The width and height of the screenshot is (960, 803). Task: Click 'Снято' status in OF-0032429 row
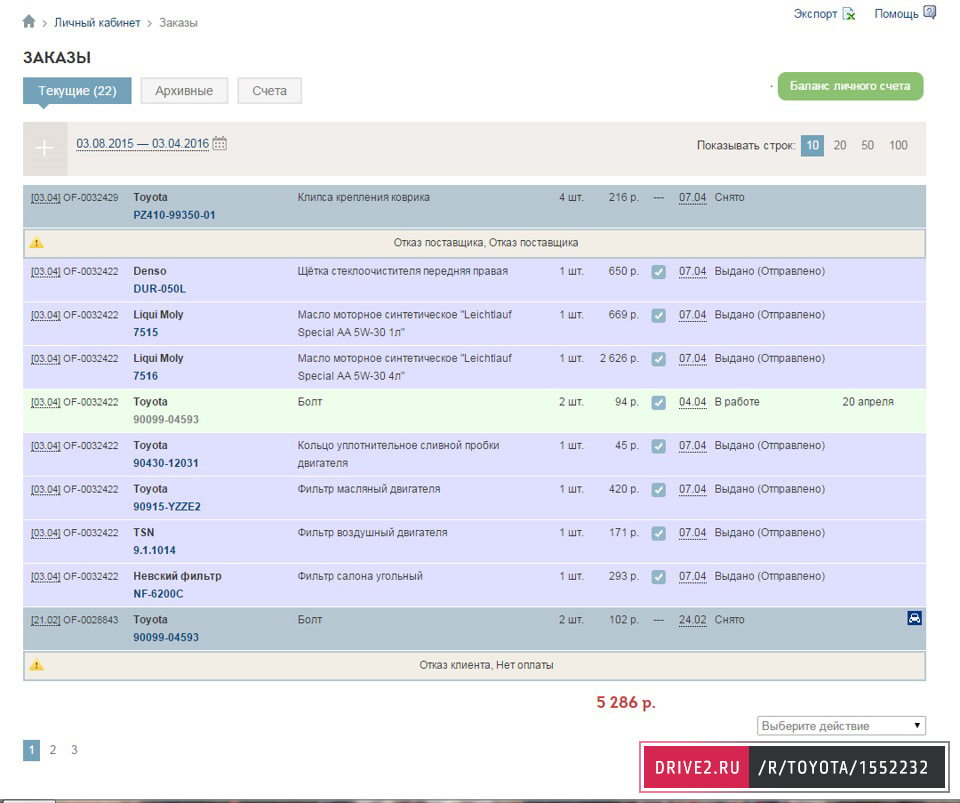click(730, 198)
